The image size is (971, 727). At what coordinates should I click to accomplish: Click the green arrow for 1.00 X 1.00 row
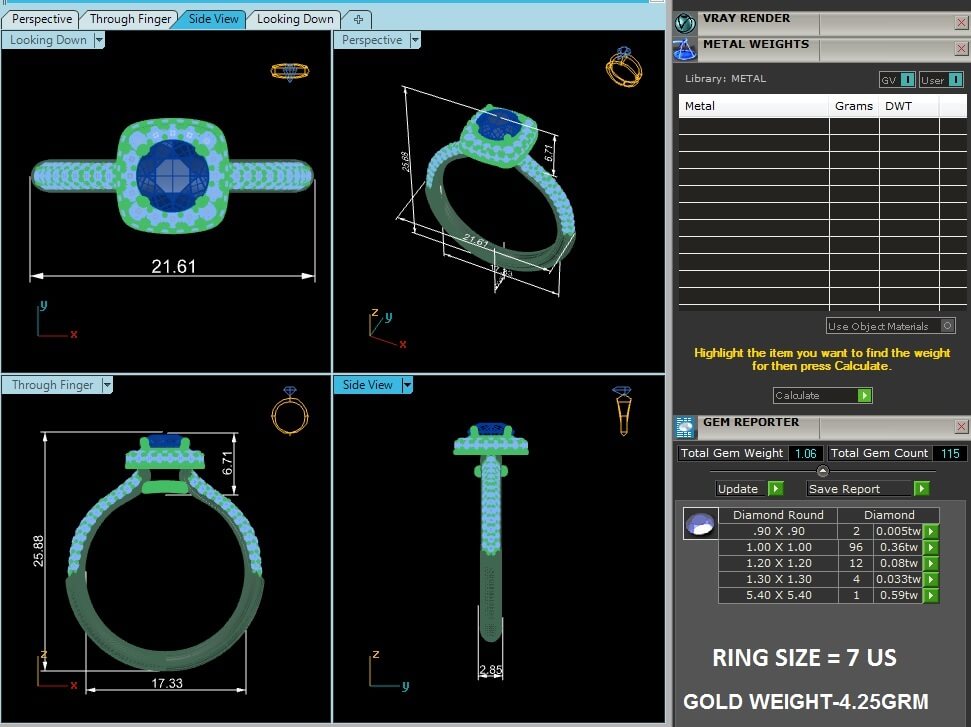pyautogui.click(x=931, y=548)
